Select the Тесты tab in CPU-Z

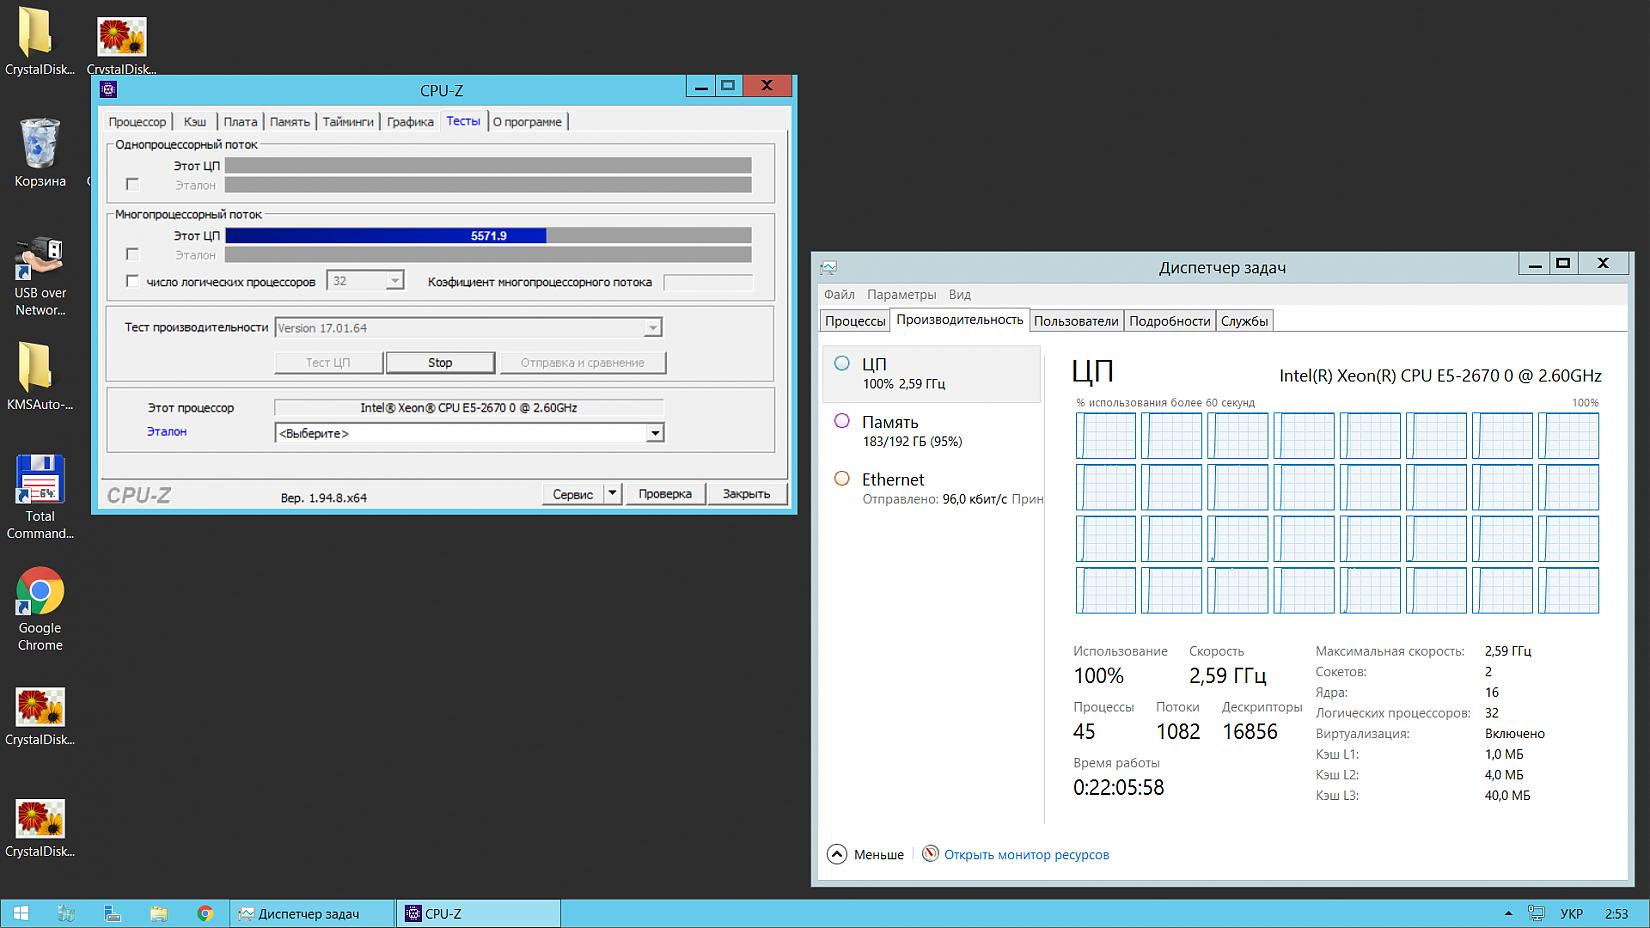click(x=463, y=121)
